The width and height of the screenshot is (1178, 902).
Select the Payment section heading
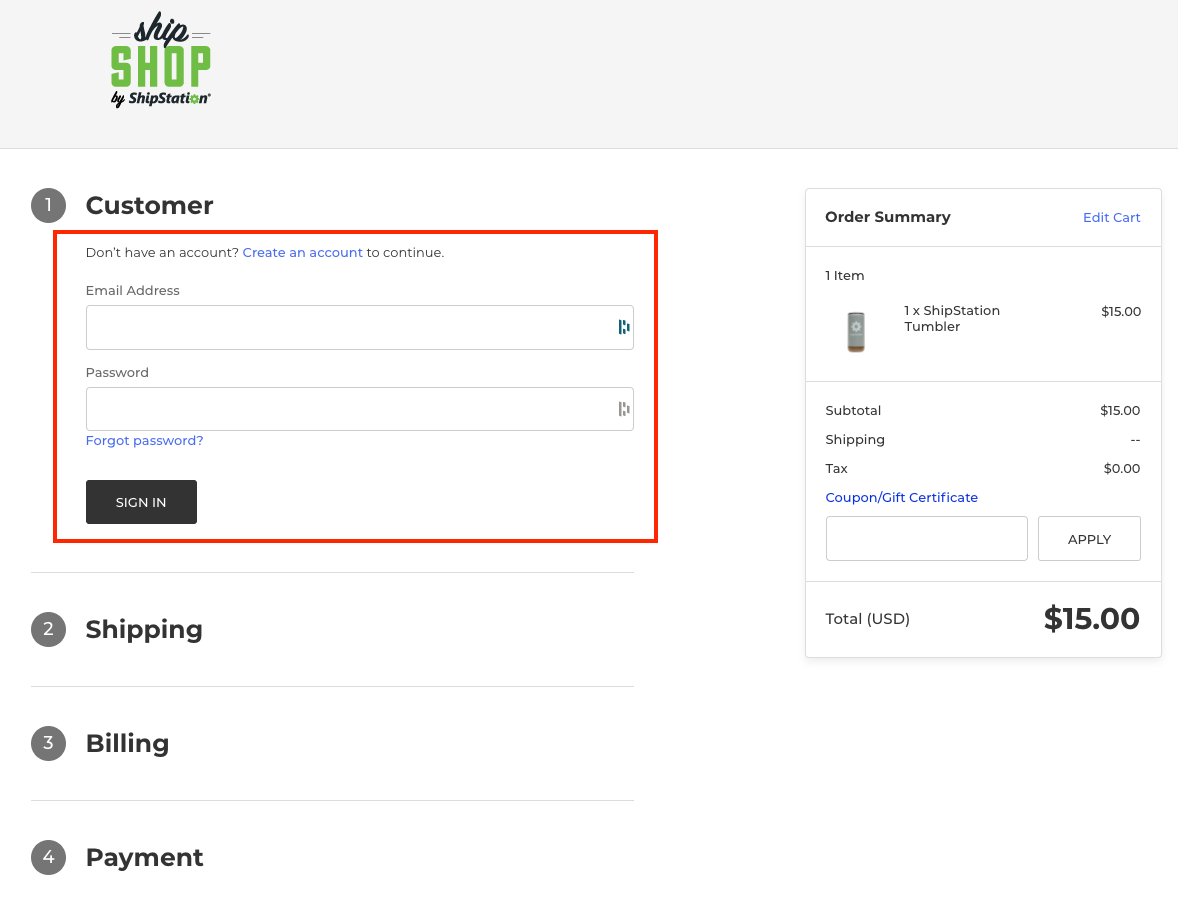144,857
